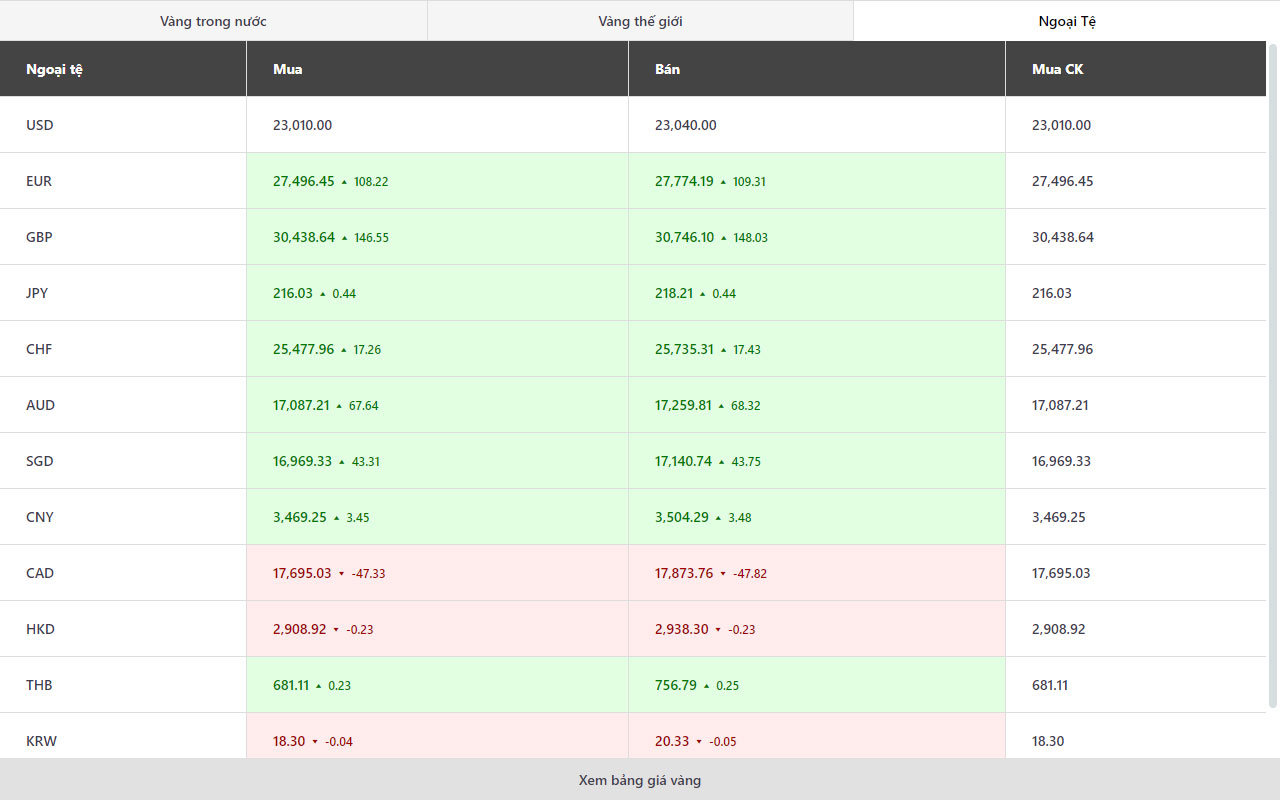
Task: Click the down arrow beside KRW change -0.04
Action: pos(315,742)
